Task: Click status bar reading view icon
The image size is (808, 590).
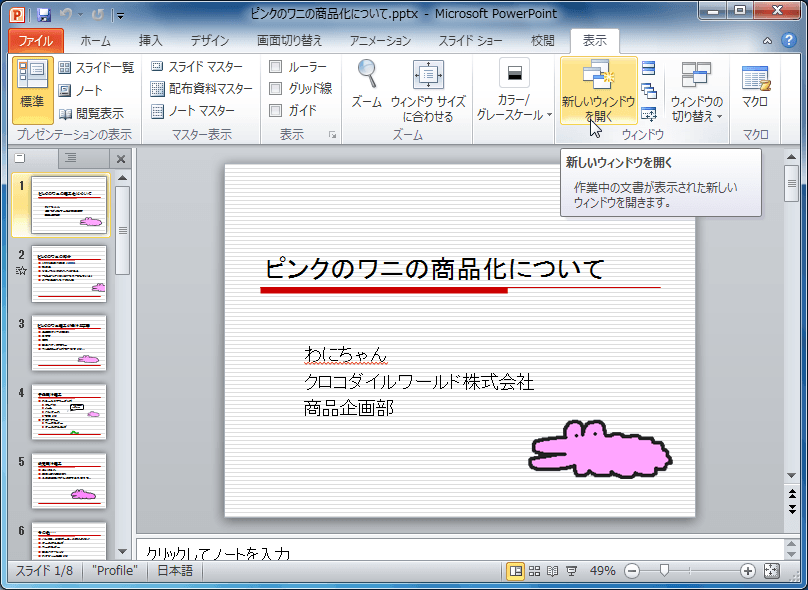Action: coord(552,570)
